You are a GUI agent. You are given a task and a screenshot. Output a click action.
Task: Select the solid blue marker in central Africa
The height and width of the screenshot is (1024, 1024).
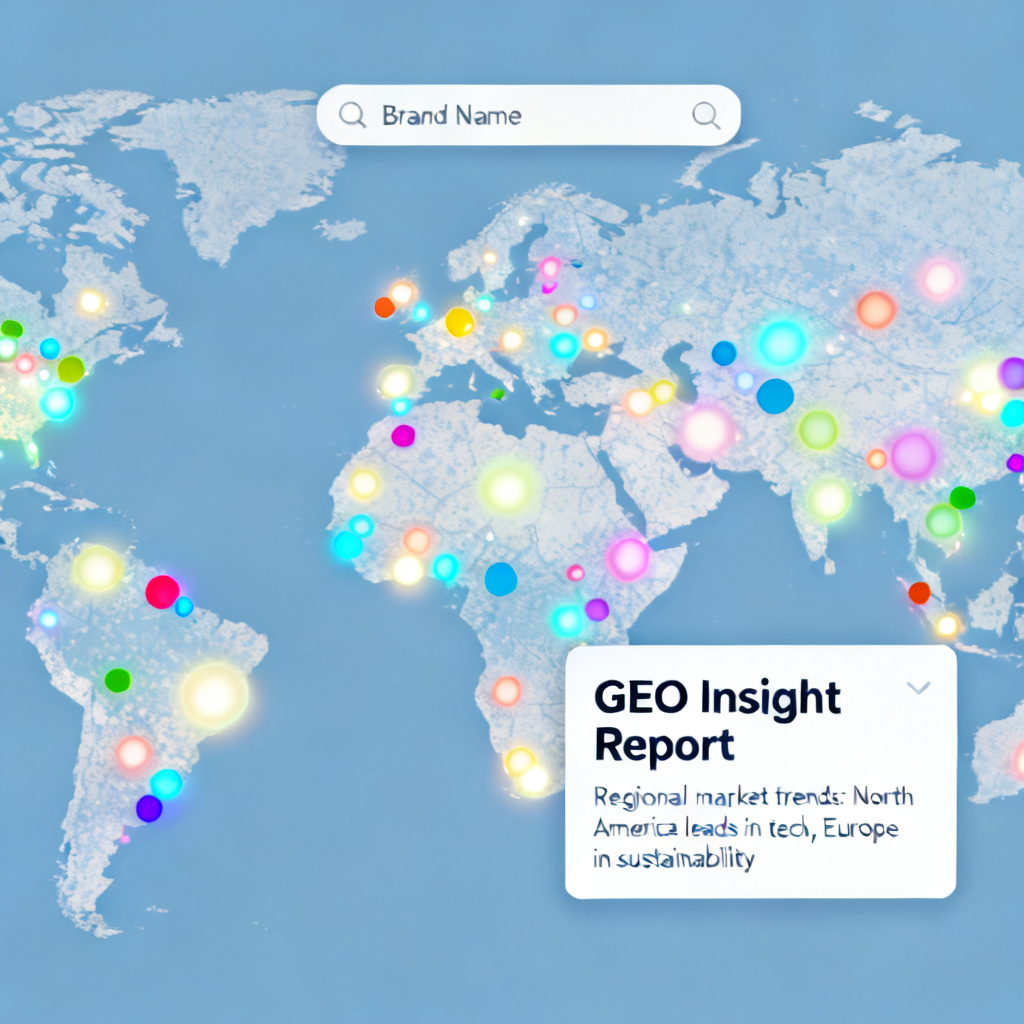[x=501, y=579]
